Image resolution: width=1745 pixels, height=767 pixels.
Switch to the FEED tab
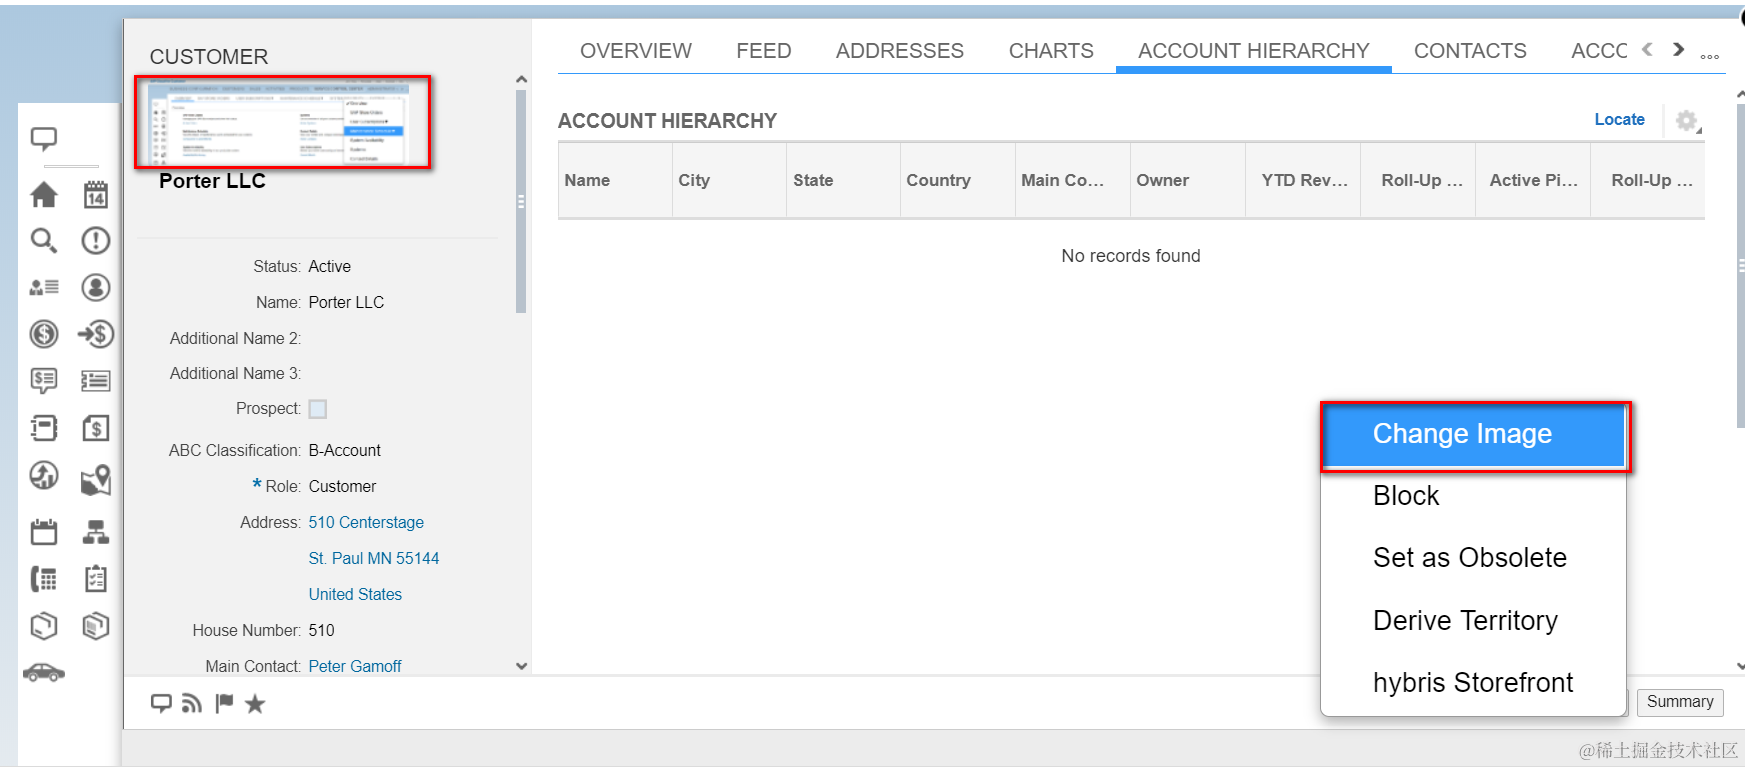[x=764, y=51]
